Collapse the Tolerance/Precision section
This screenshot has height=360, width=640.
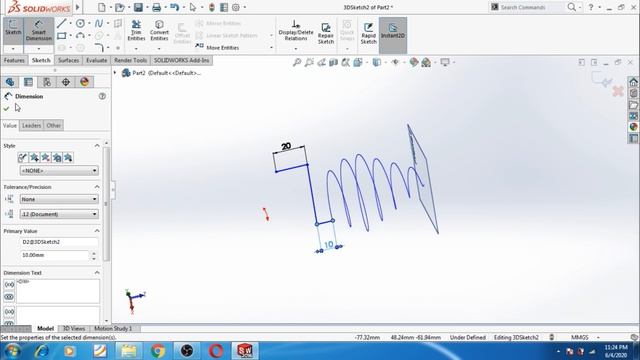point(97,187)
